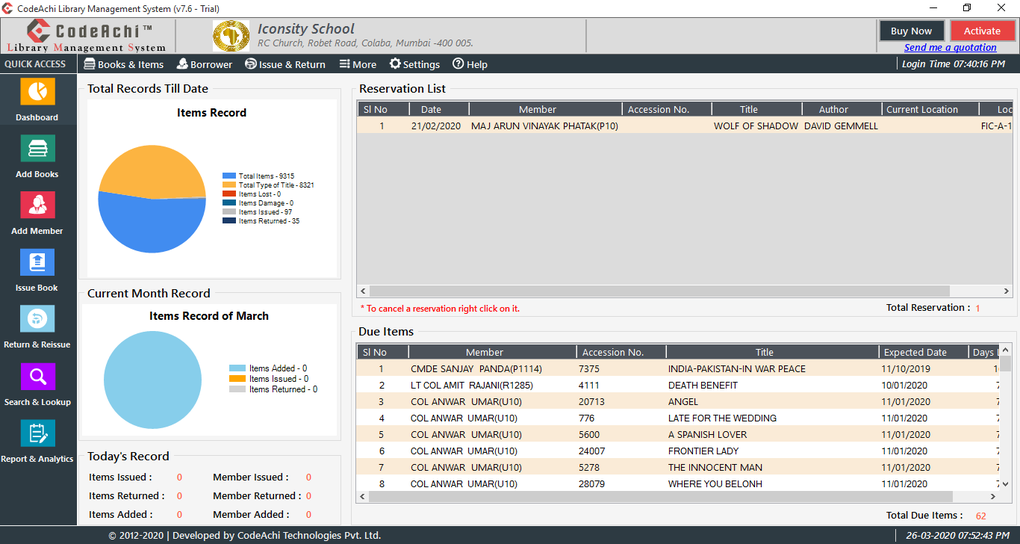1020x544 pixels.
Task: Open the Books & Items menu
Action: pos(124,64)
